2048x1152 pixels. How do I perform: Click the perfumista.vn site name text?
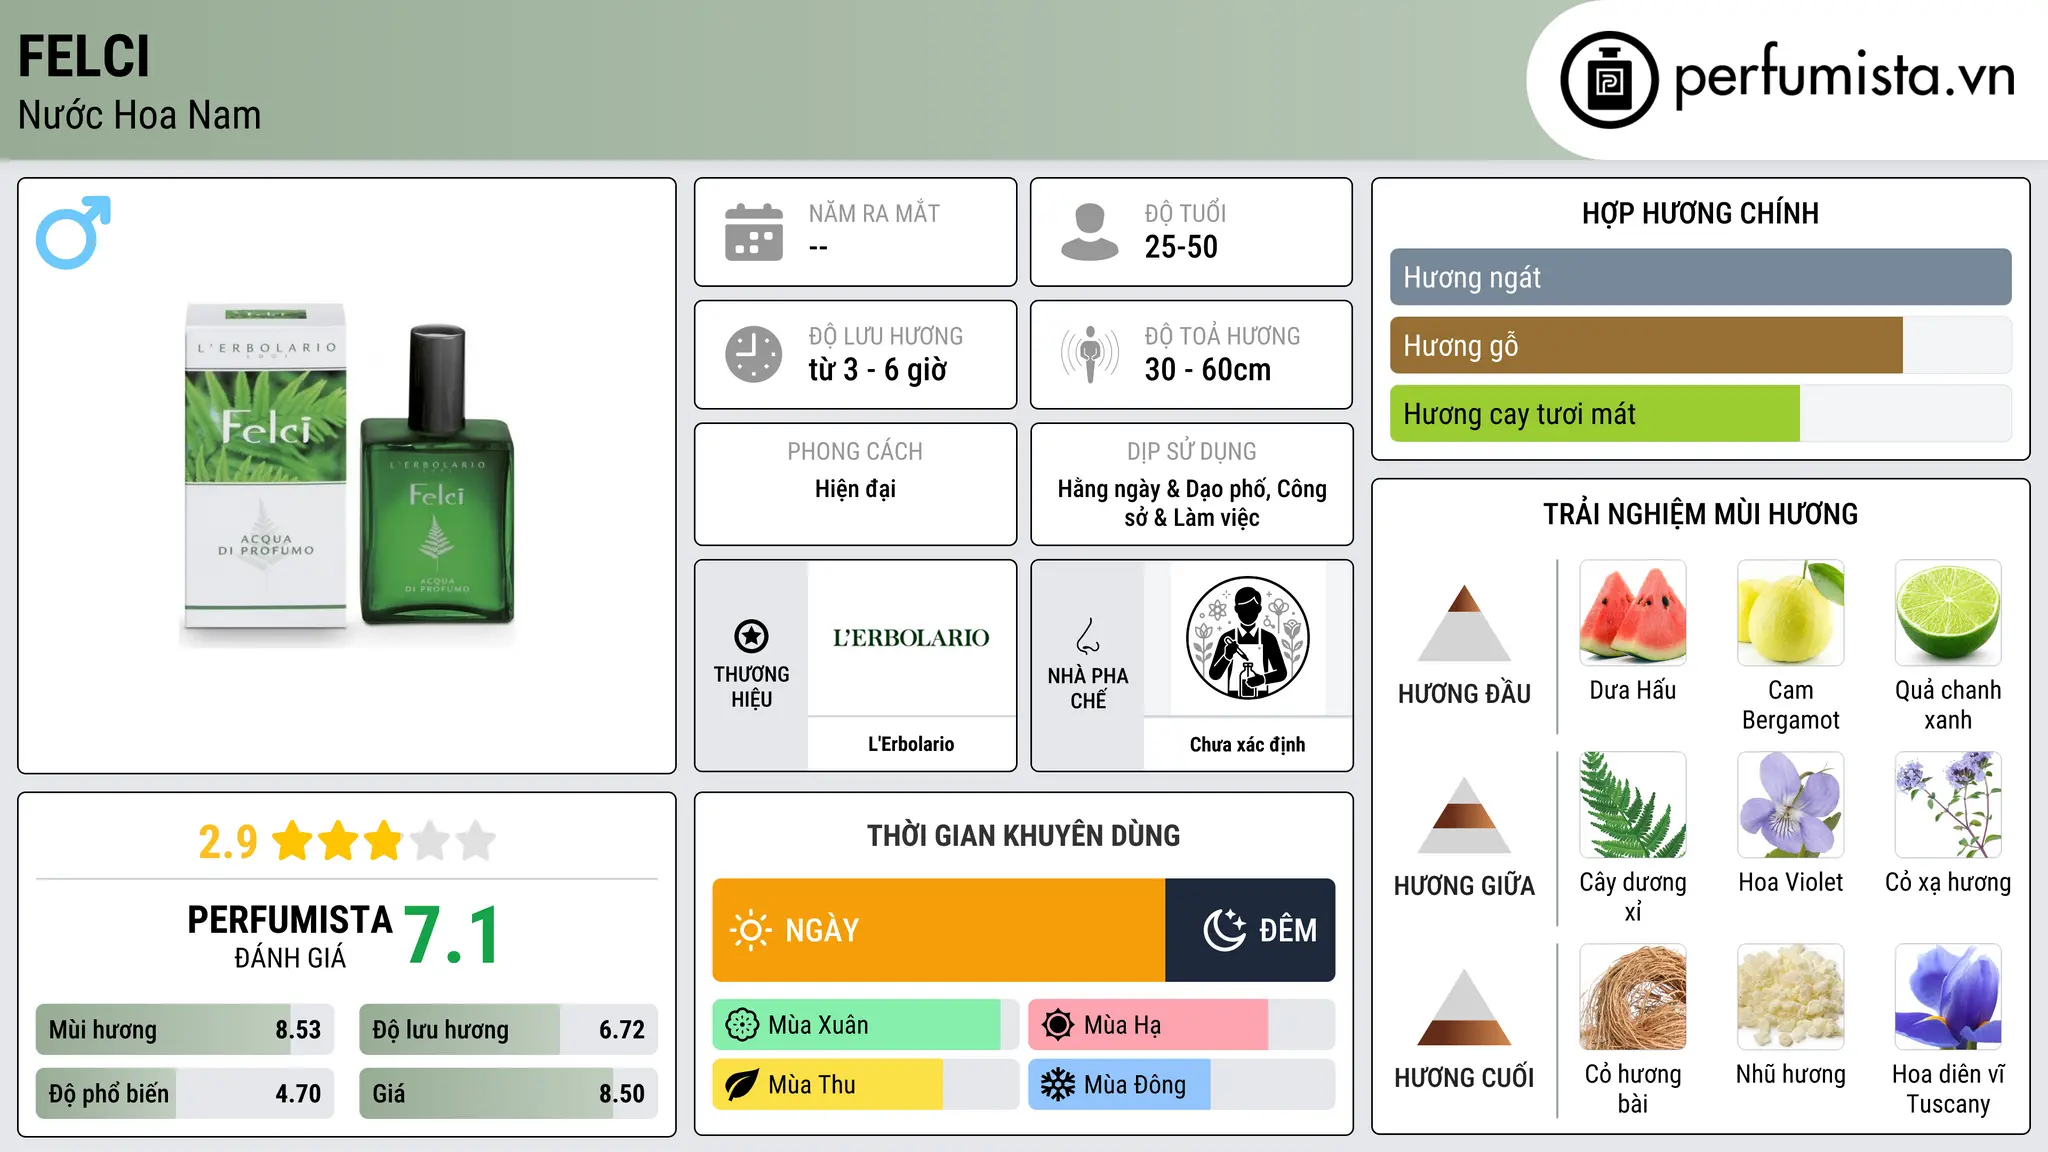tap(1844, 75)
